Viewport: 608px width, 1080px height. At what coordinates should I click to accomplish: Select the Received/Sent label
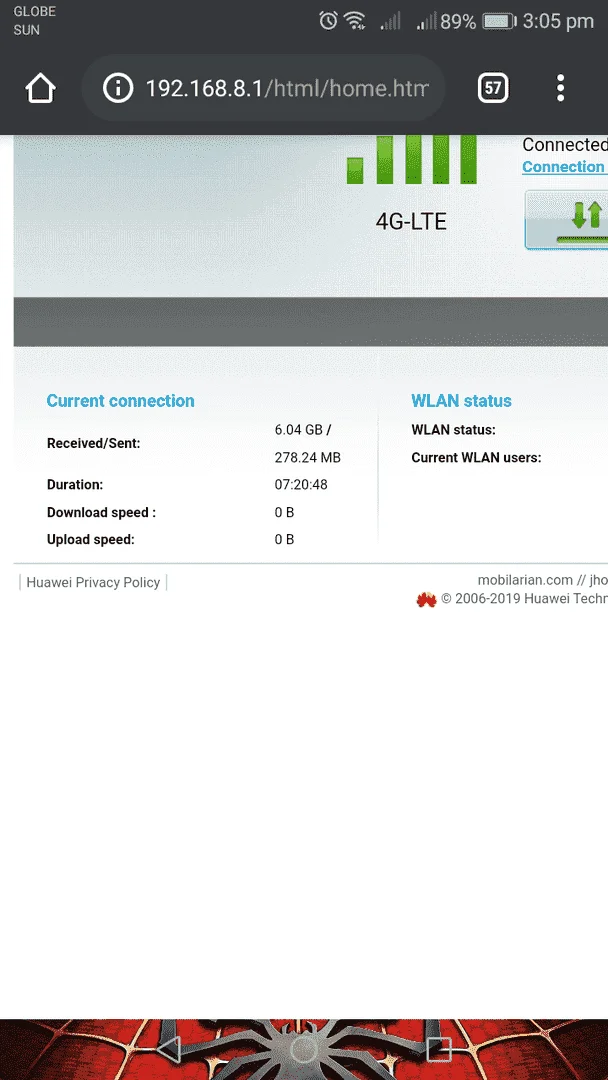94,444
